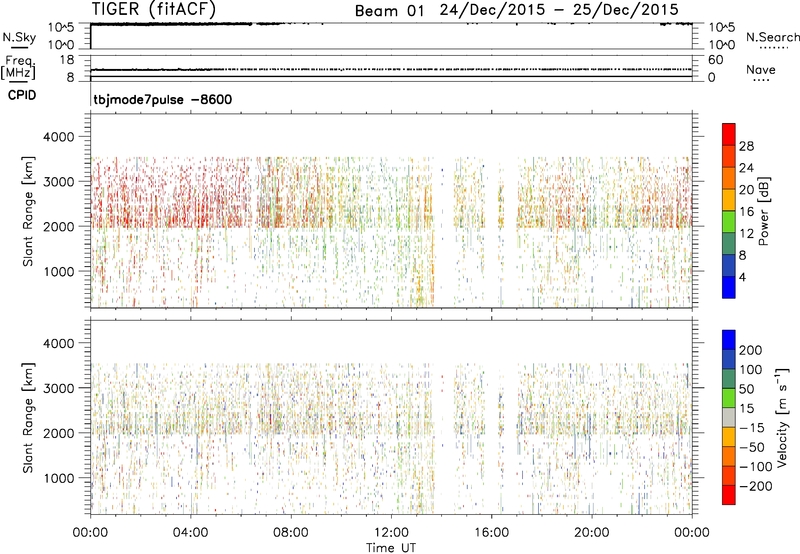
Task: Pick the bright green Velocity colorbar segment
Action: pyautogui.click(x=729, y=398)
